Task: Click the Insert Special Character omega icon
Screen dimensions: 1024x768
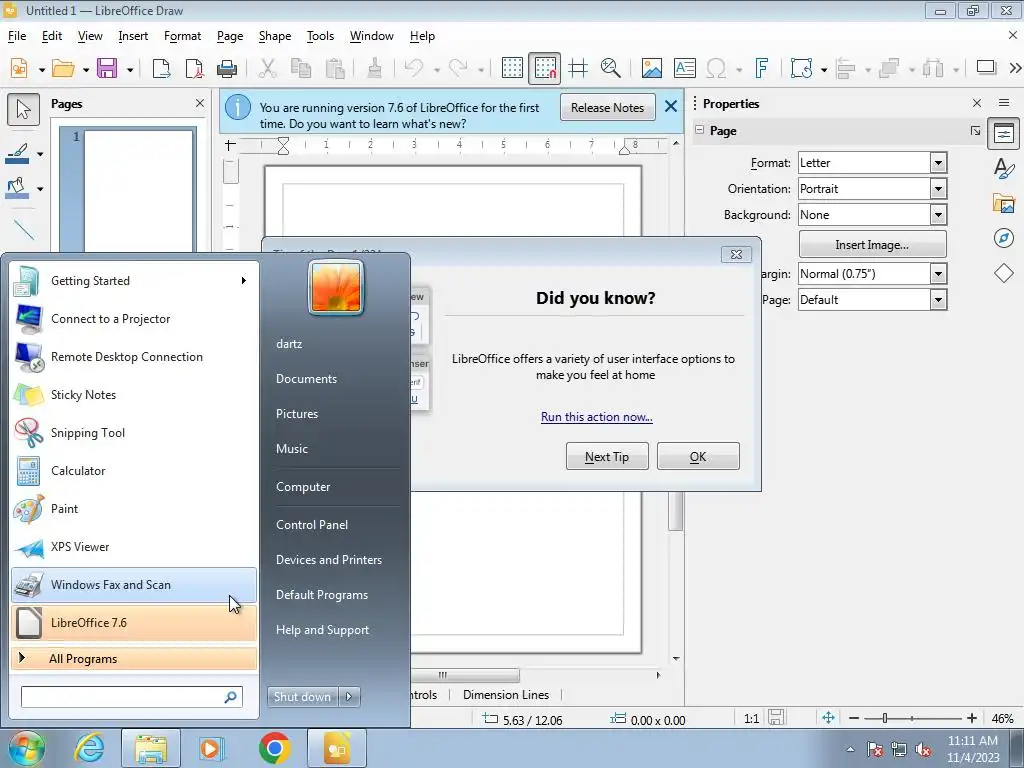Action: click(716, 68)
